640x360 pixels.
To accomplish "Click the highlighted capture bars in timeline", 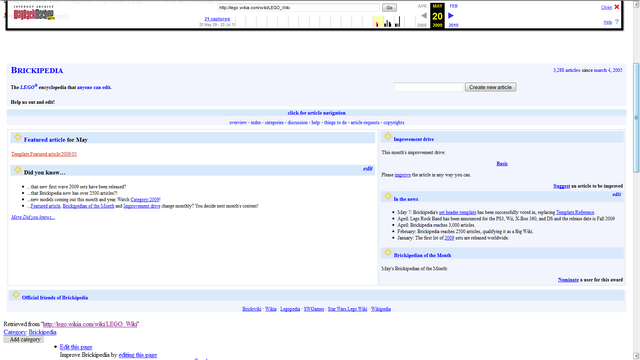I will [x=378, y=22].
